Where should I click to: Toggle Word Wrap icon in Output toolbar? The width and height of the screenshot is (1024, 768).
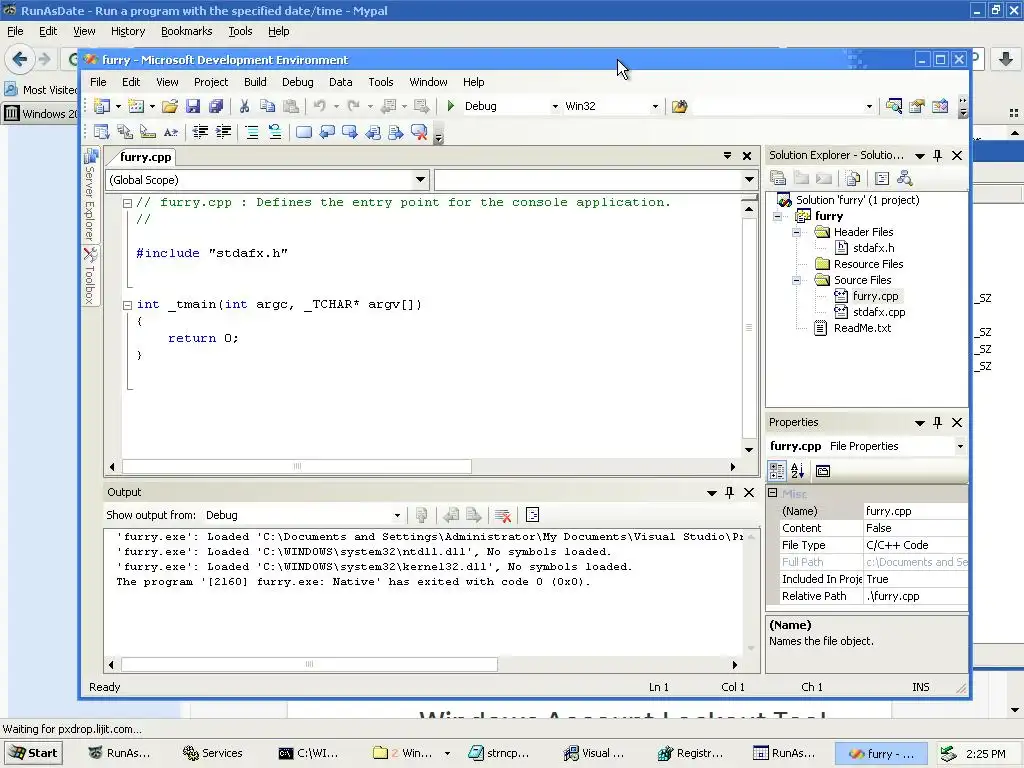point(532,515)
